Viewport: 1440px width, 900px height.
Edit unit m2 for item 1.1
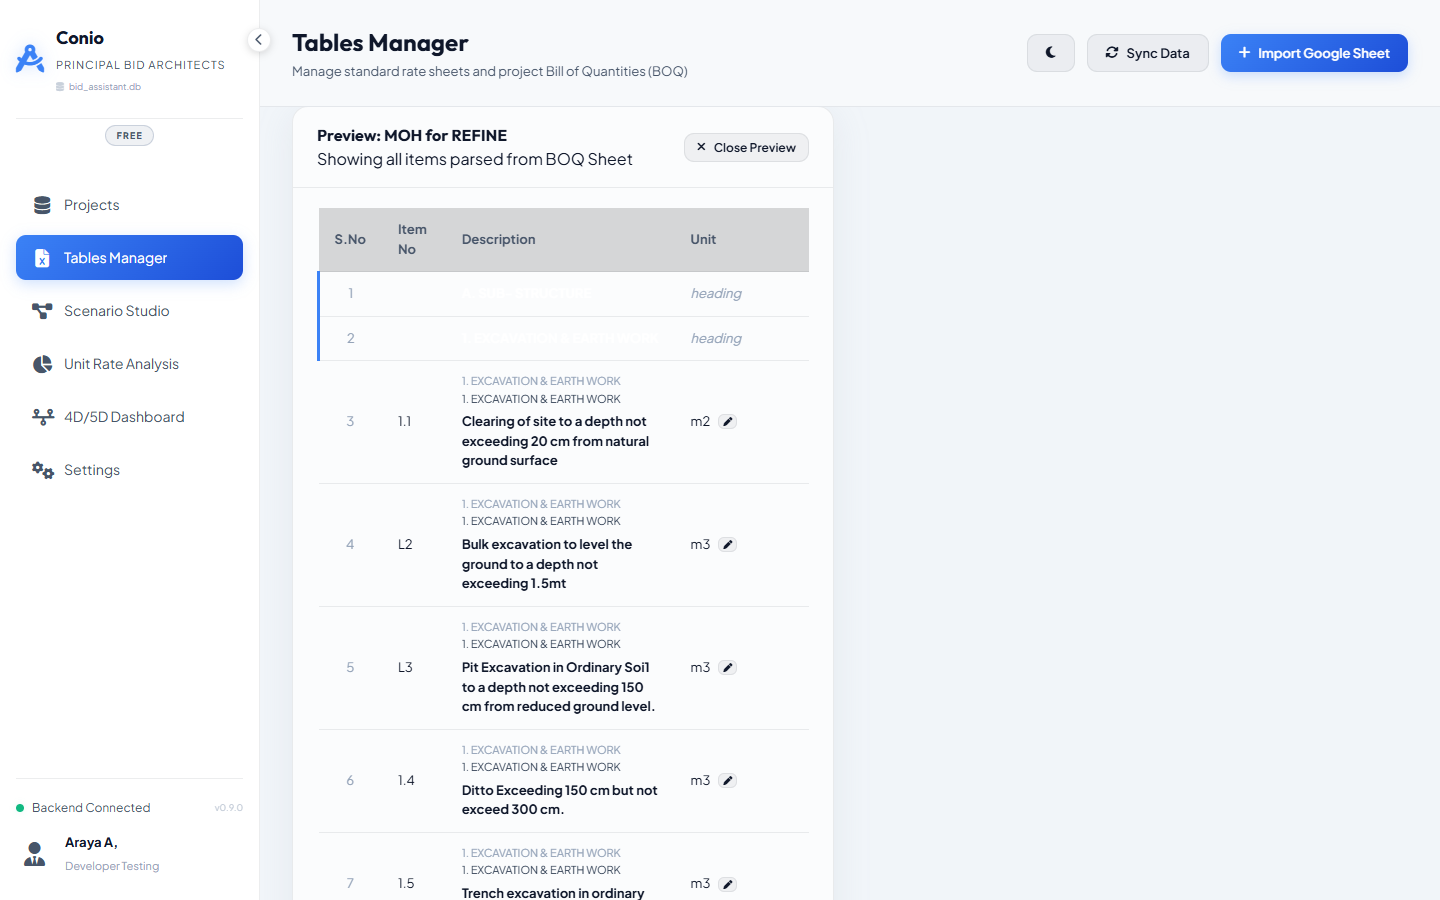pos(728,422)
